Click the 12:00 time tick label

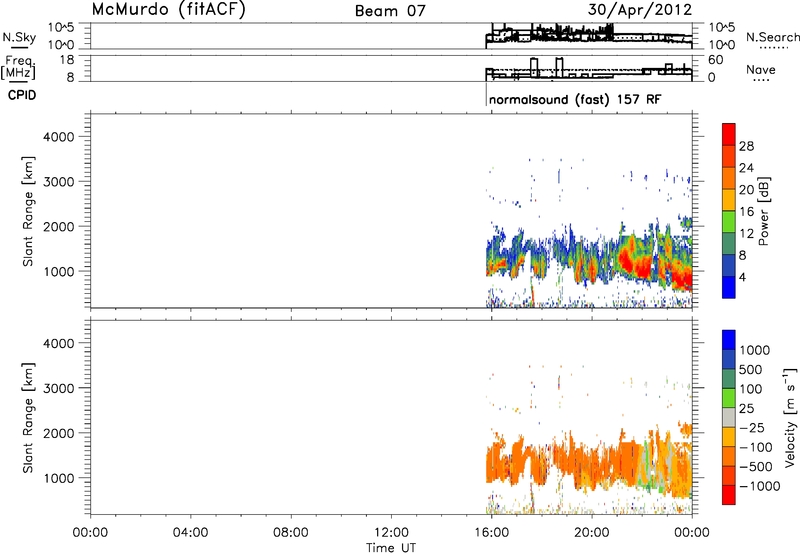(x=391, y=533)
